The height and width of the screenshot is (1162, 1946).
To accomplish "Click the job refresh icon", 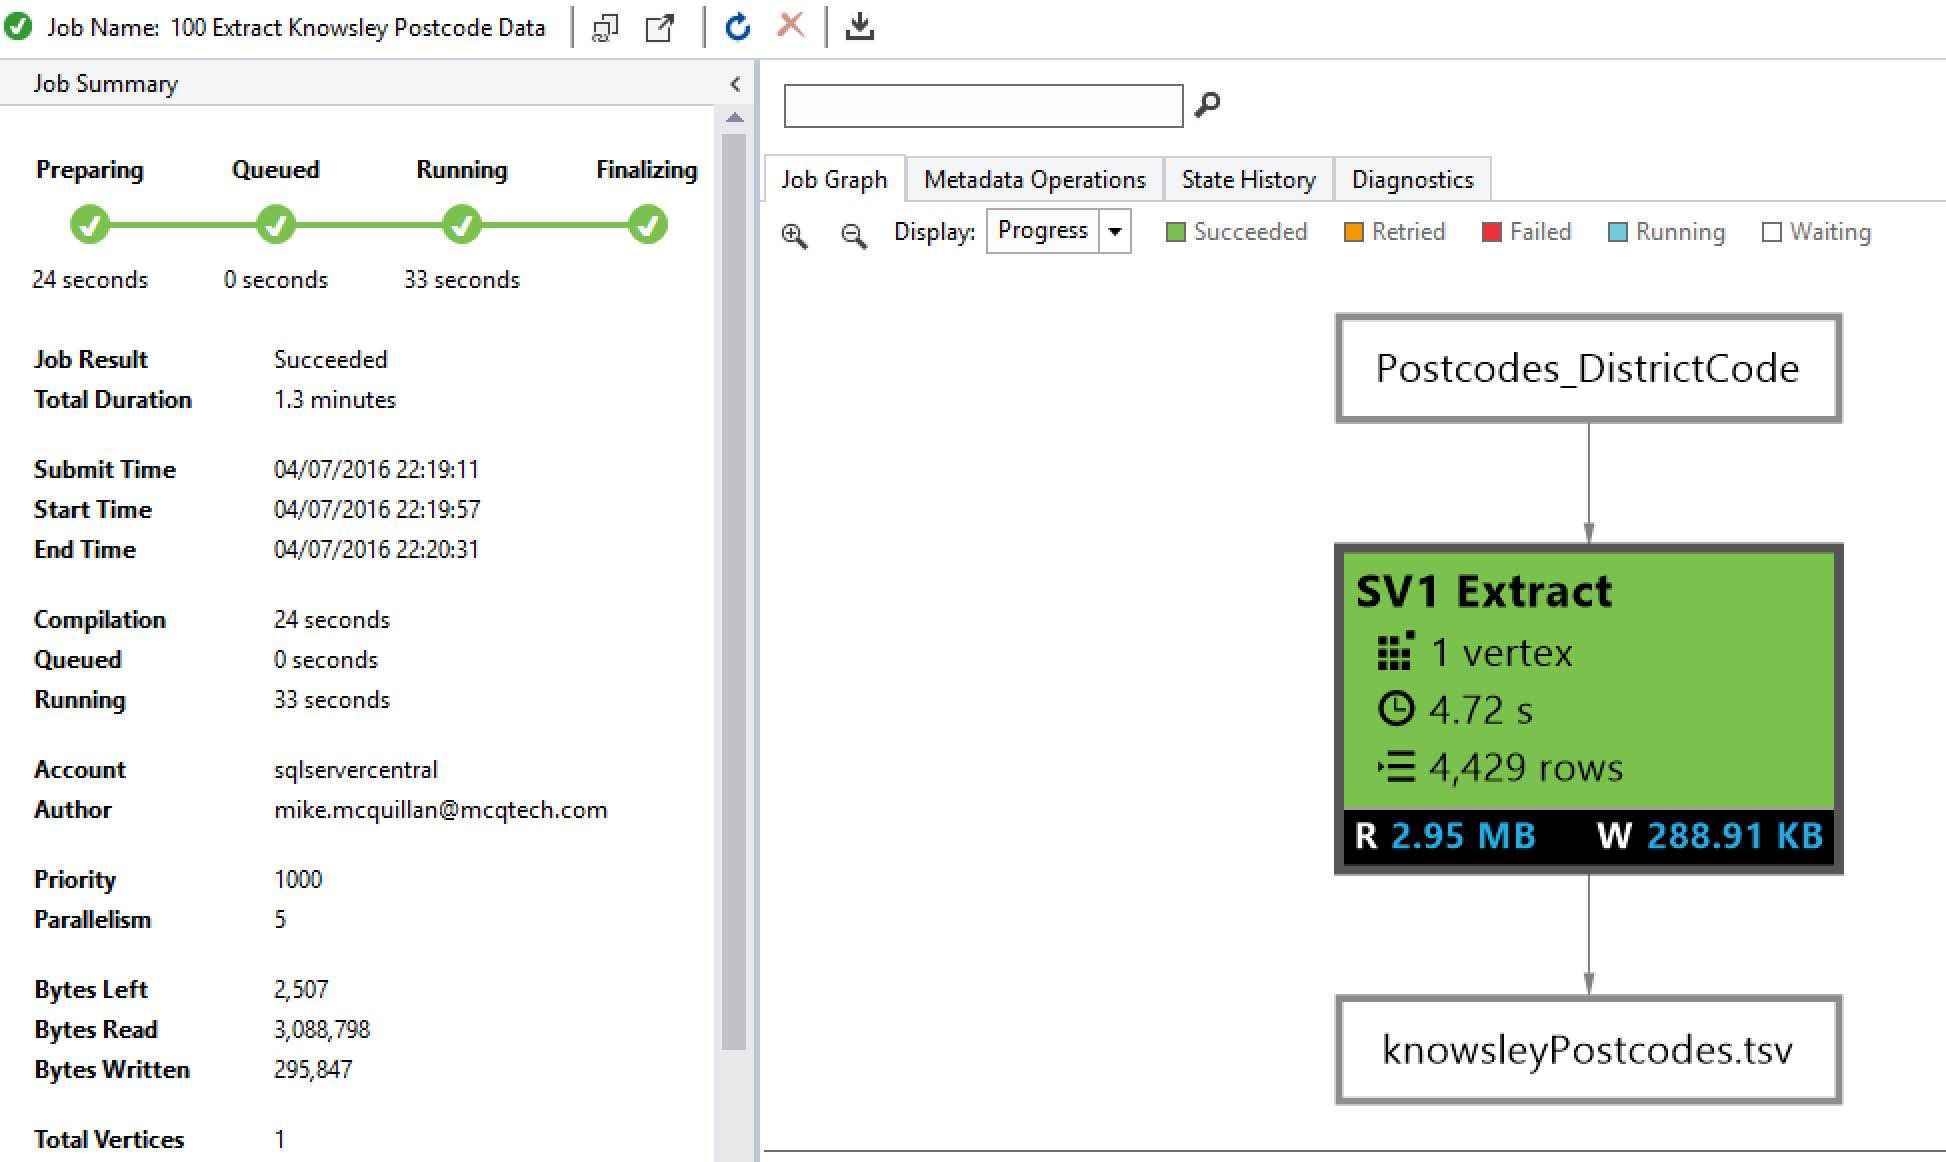I will [737, 27].
